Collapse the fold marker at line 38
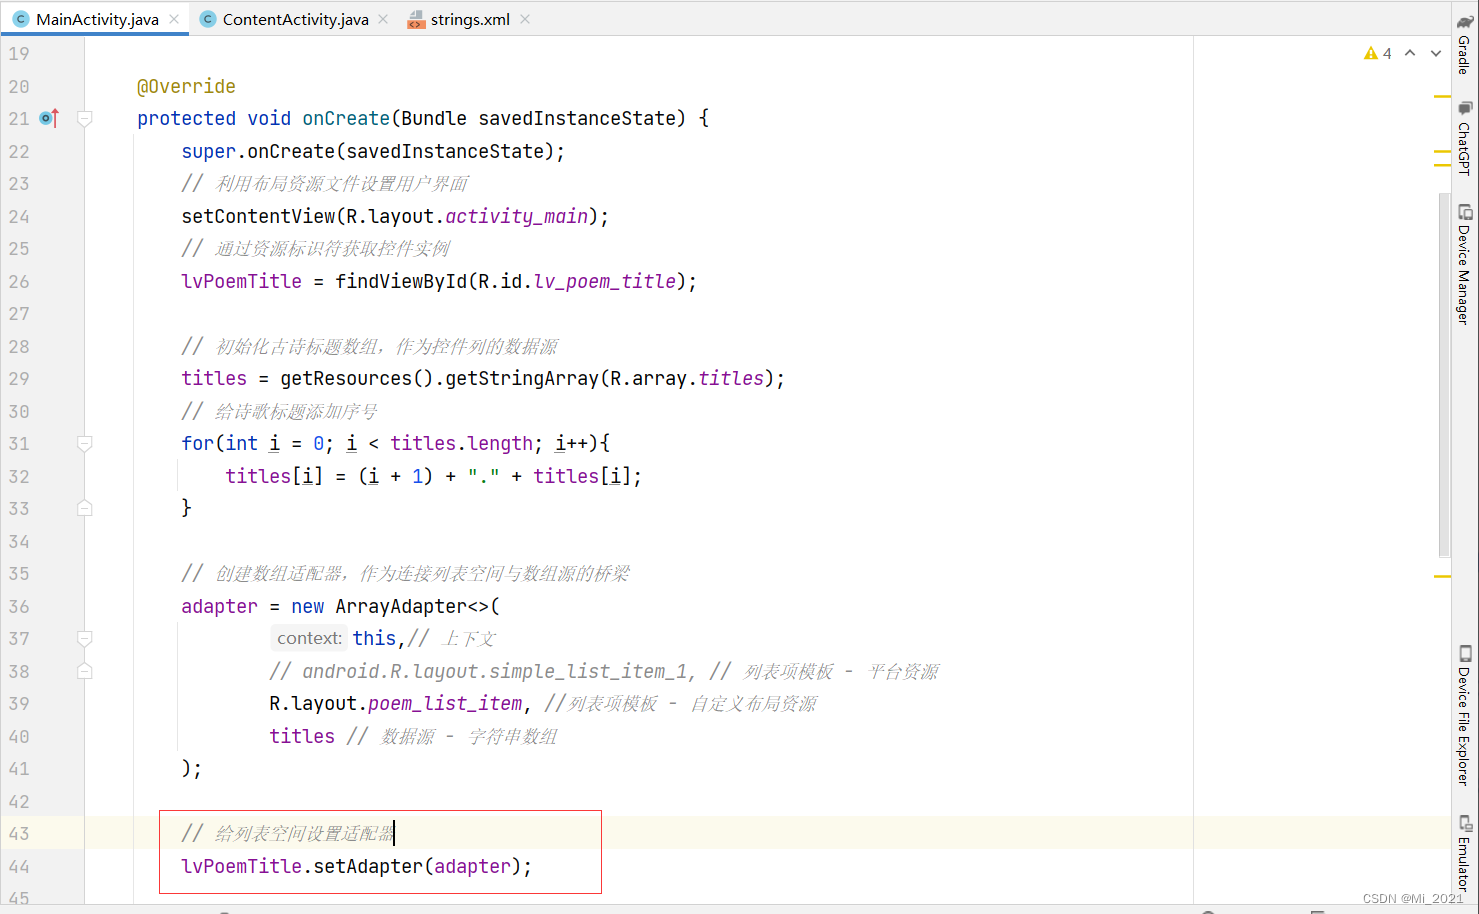The width and height of the screenshot is (1479, 914). point(85,671)
